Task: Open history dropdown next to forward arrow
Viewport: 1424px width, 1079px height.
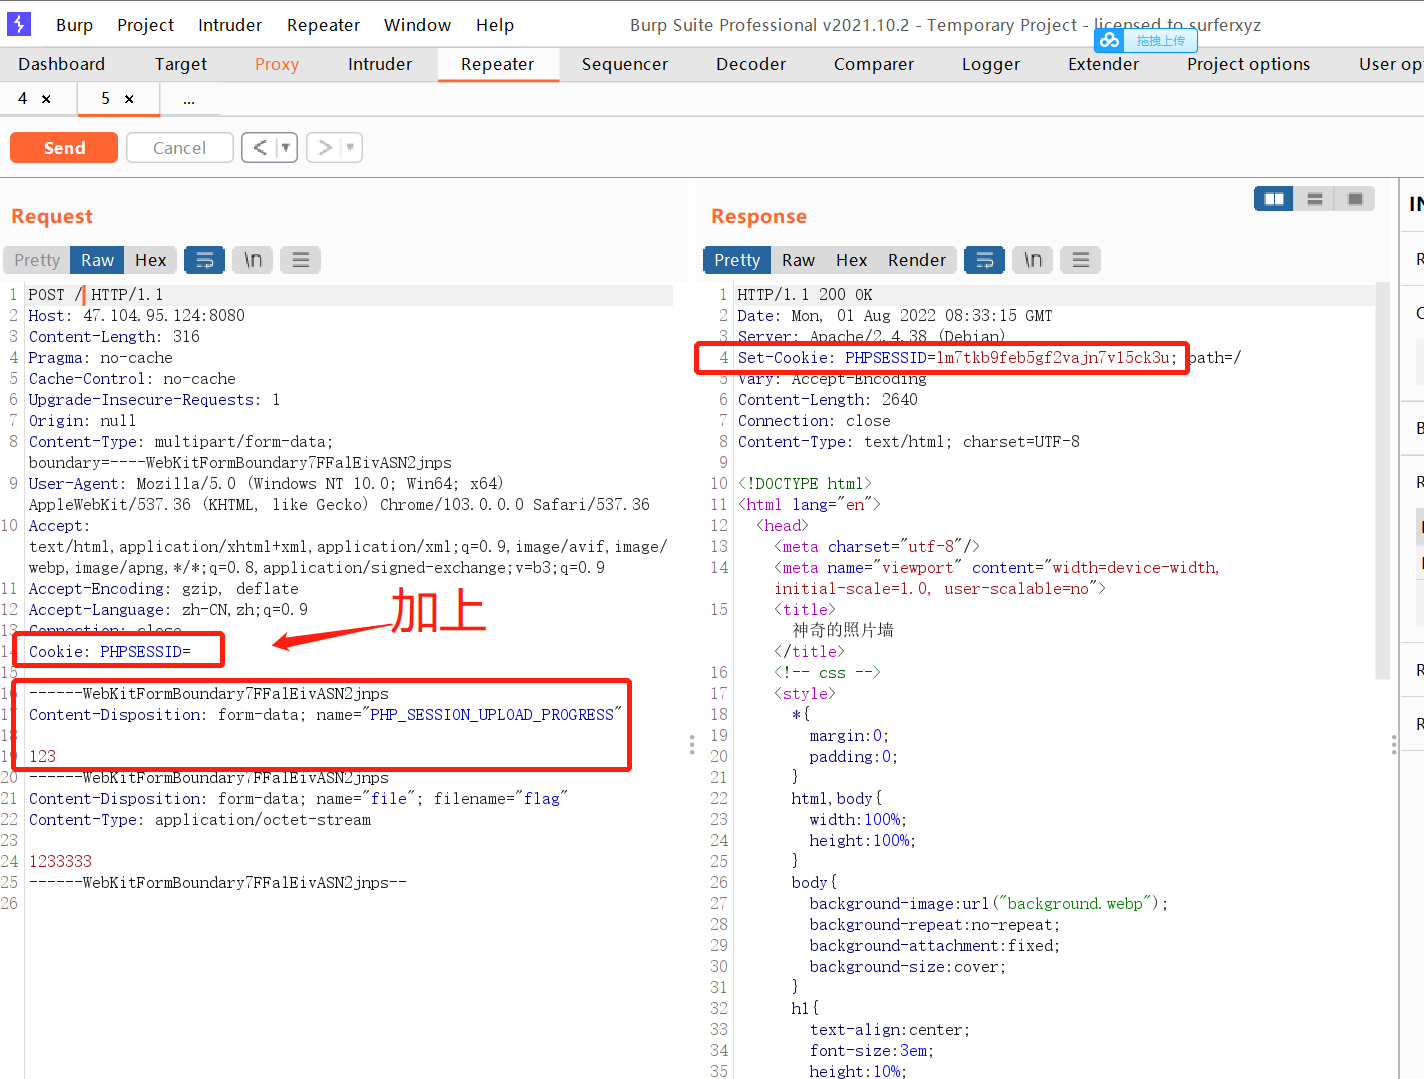Action: (350, 148)
